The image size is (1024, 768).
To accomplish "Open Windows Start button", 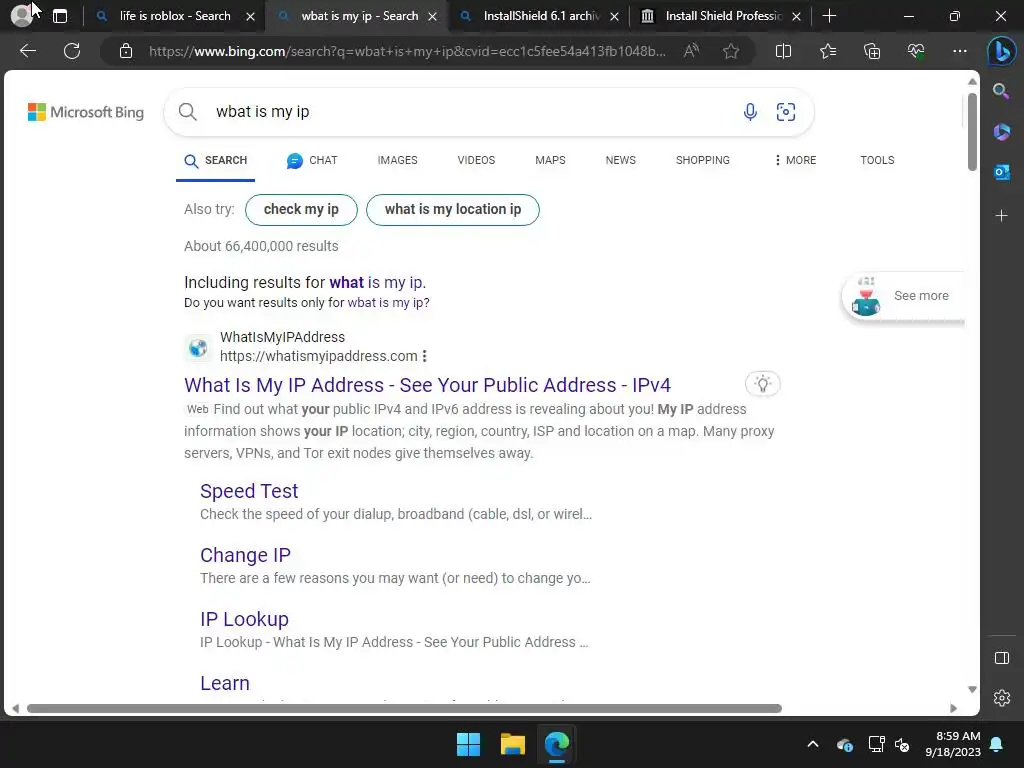I will (x=468, y=744).
